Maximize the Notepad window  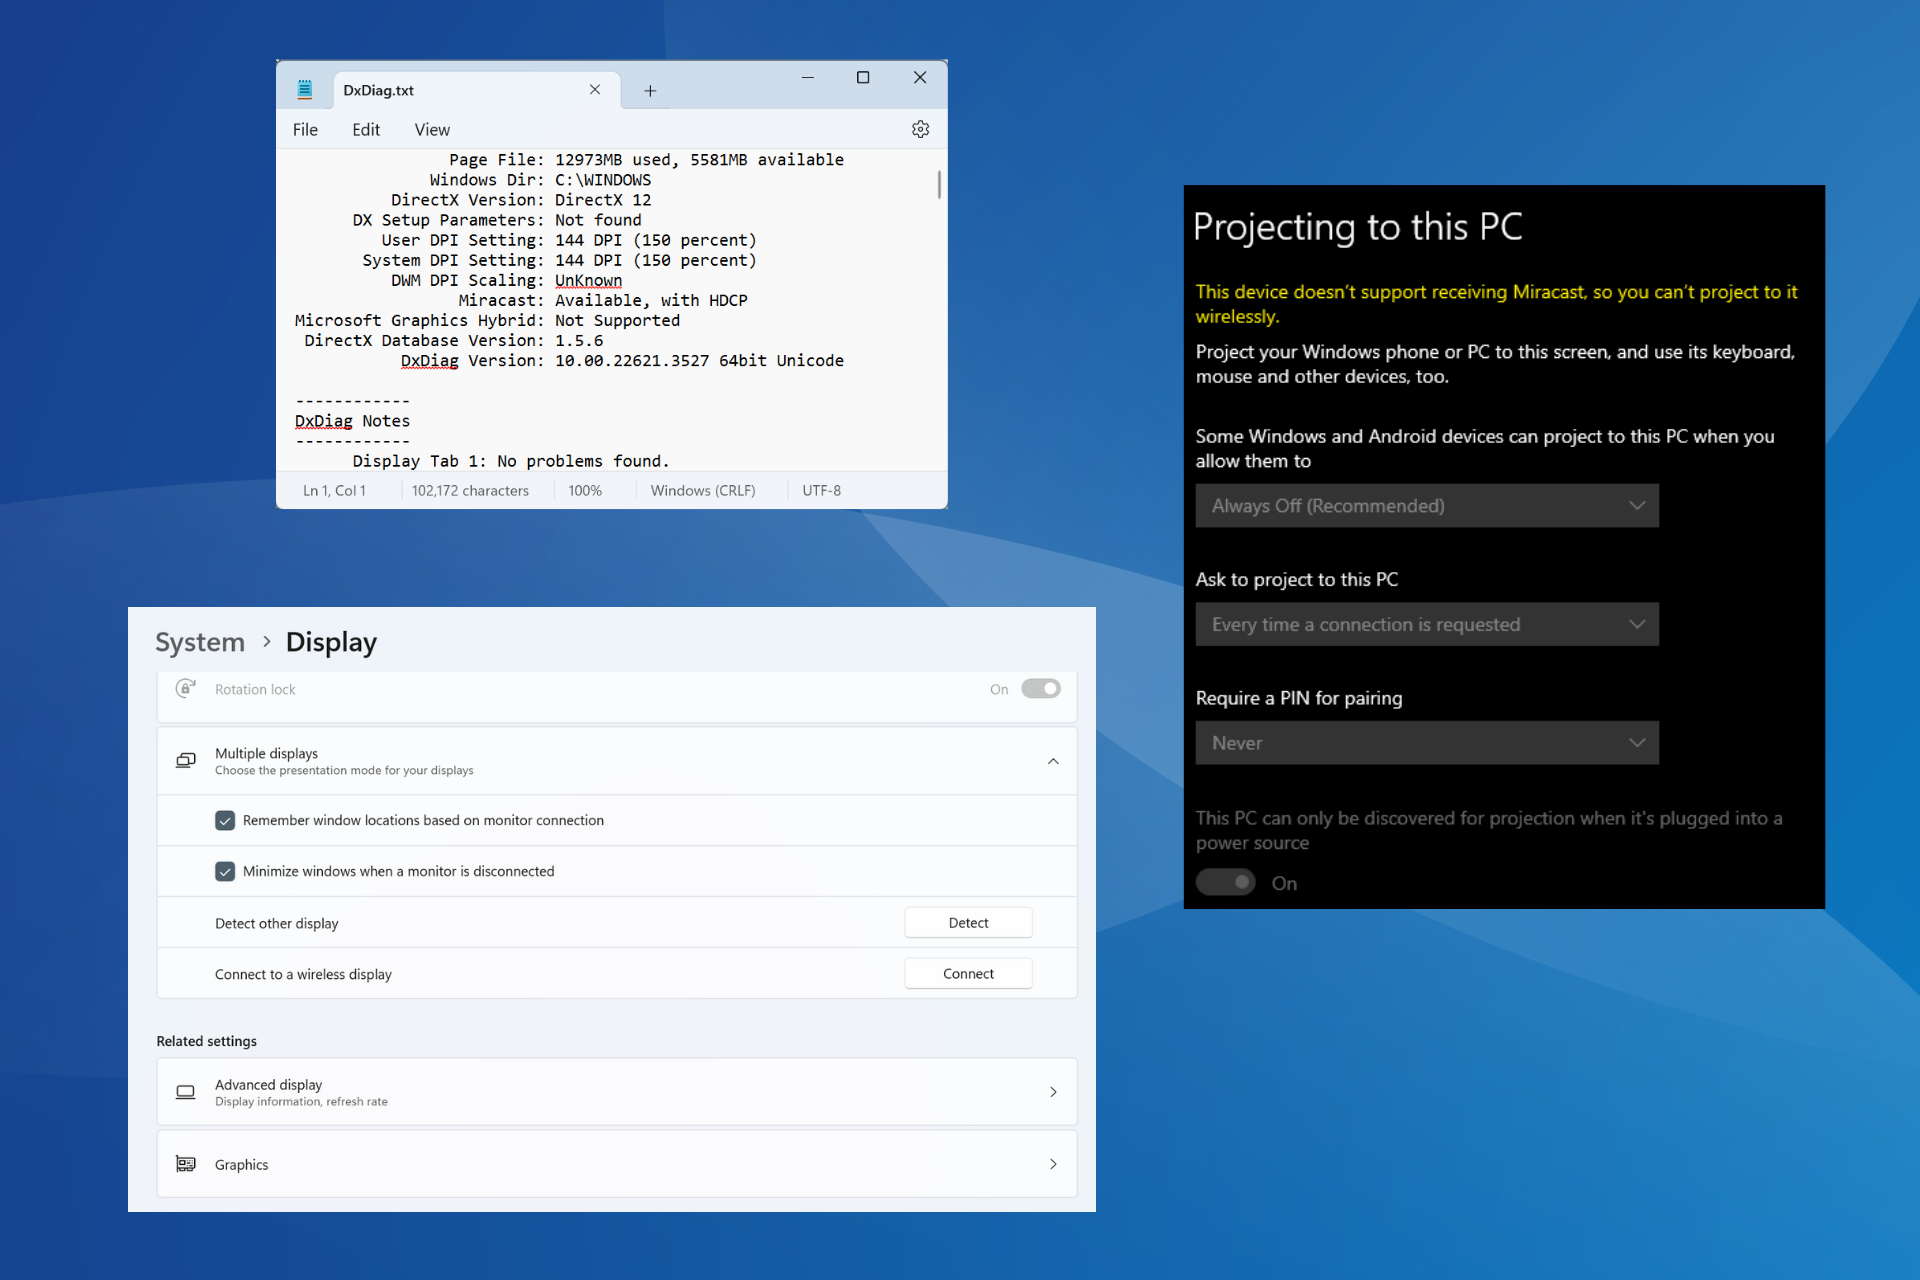tap(863, 78)
